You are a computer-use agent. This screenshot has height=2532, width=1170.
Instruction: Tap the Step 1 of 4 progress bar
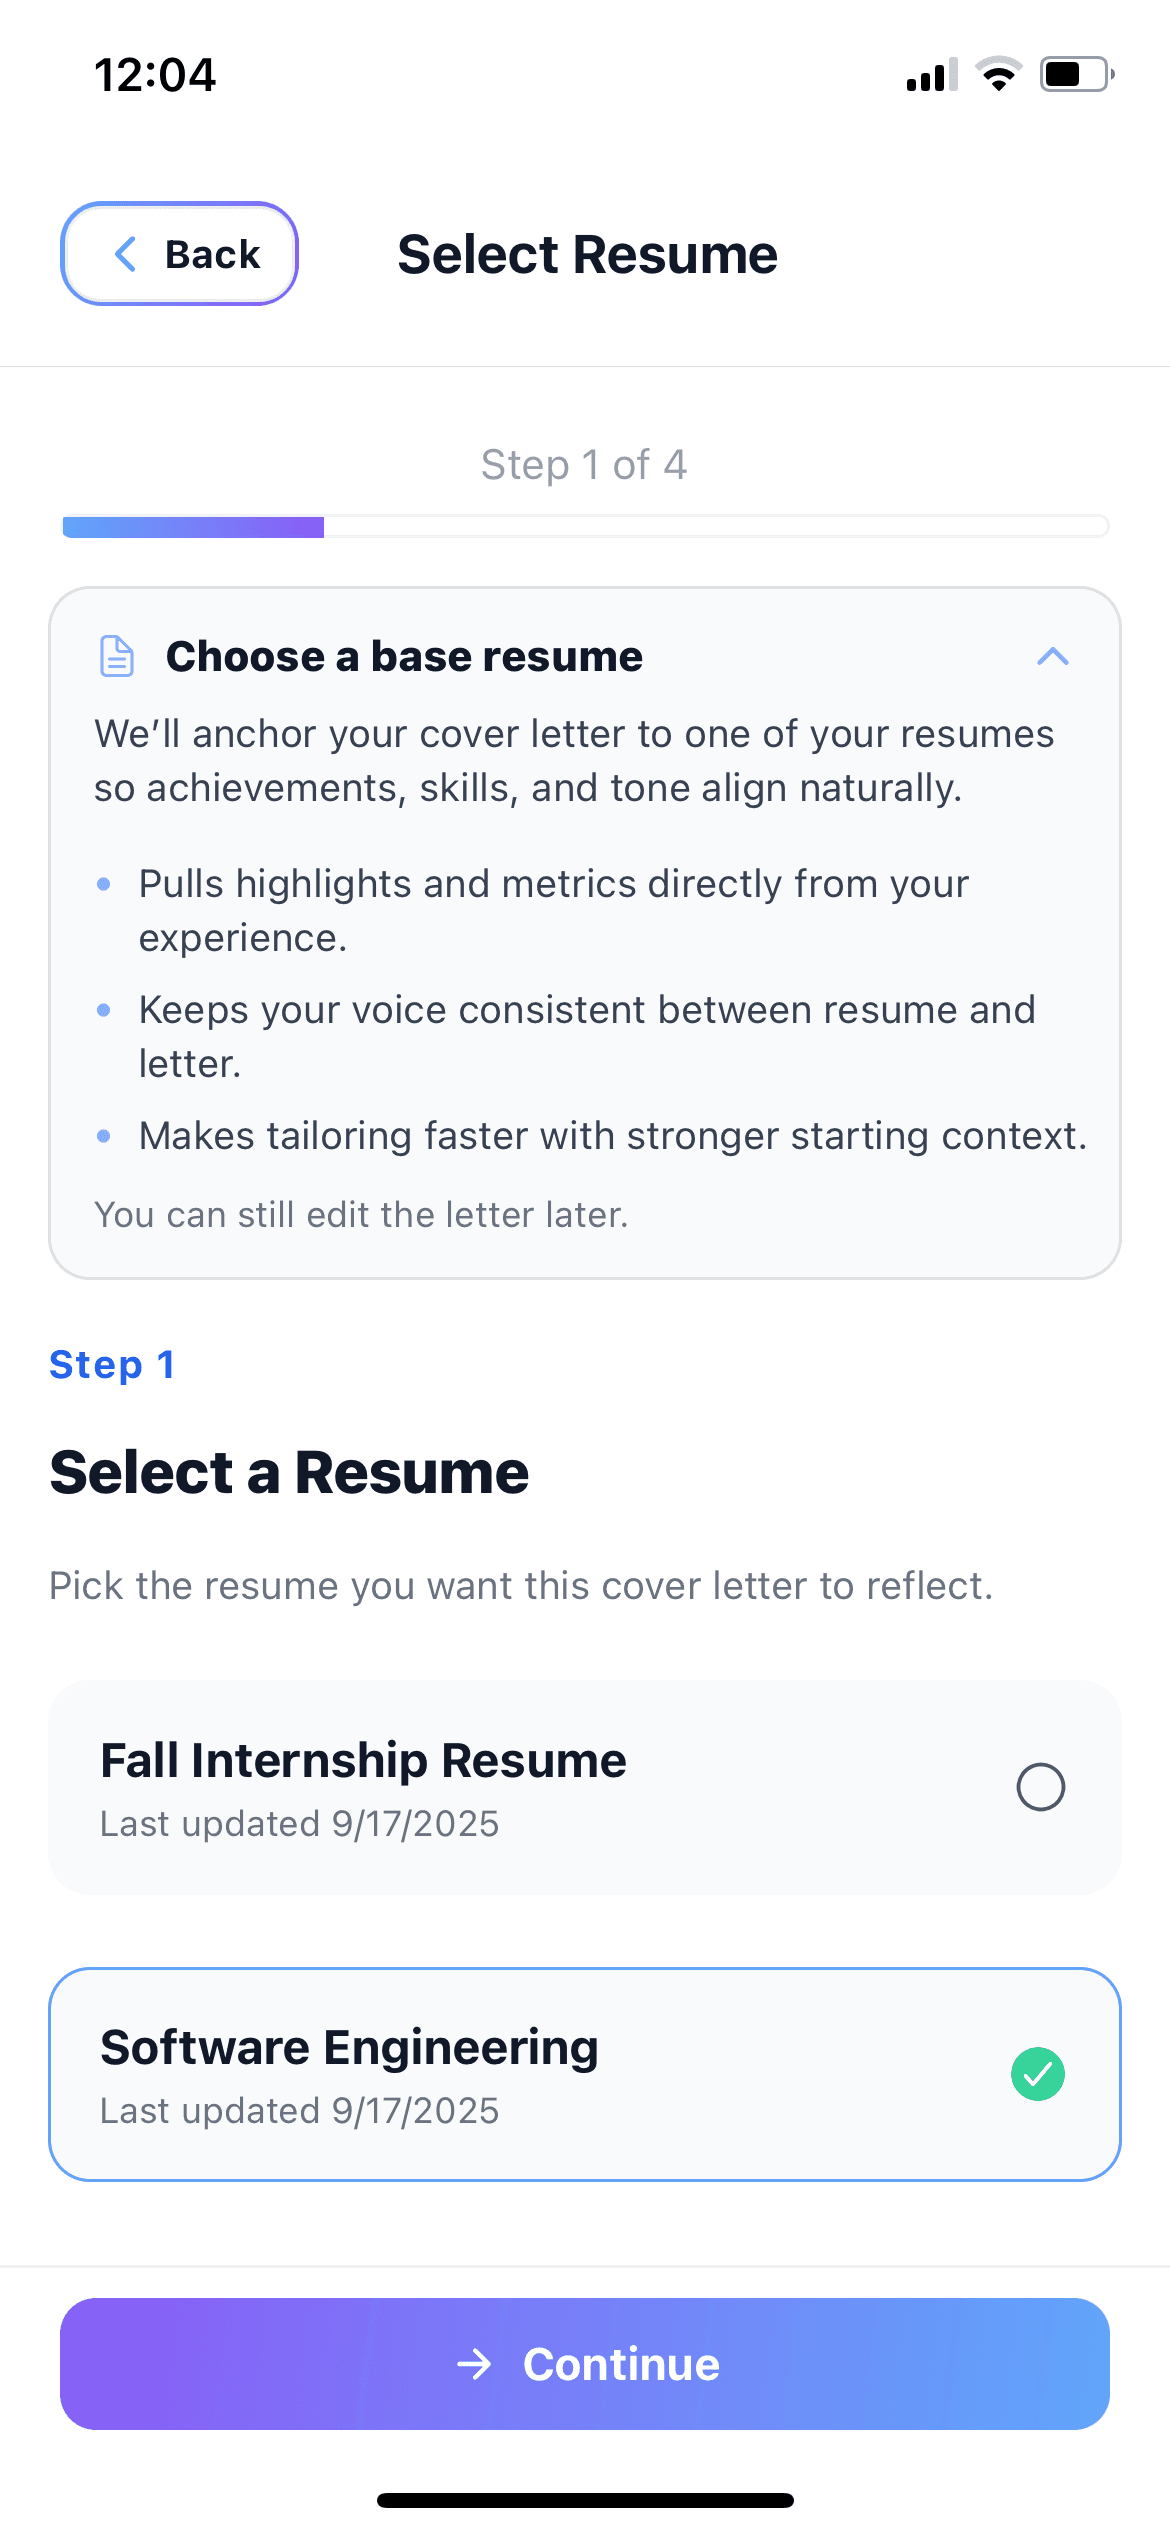pyautogui.click(x=585, y=527)
